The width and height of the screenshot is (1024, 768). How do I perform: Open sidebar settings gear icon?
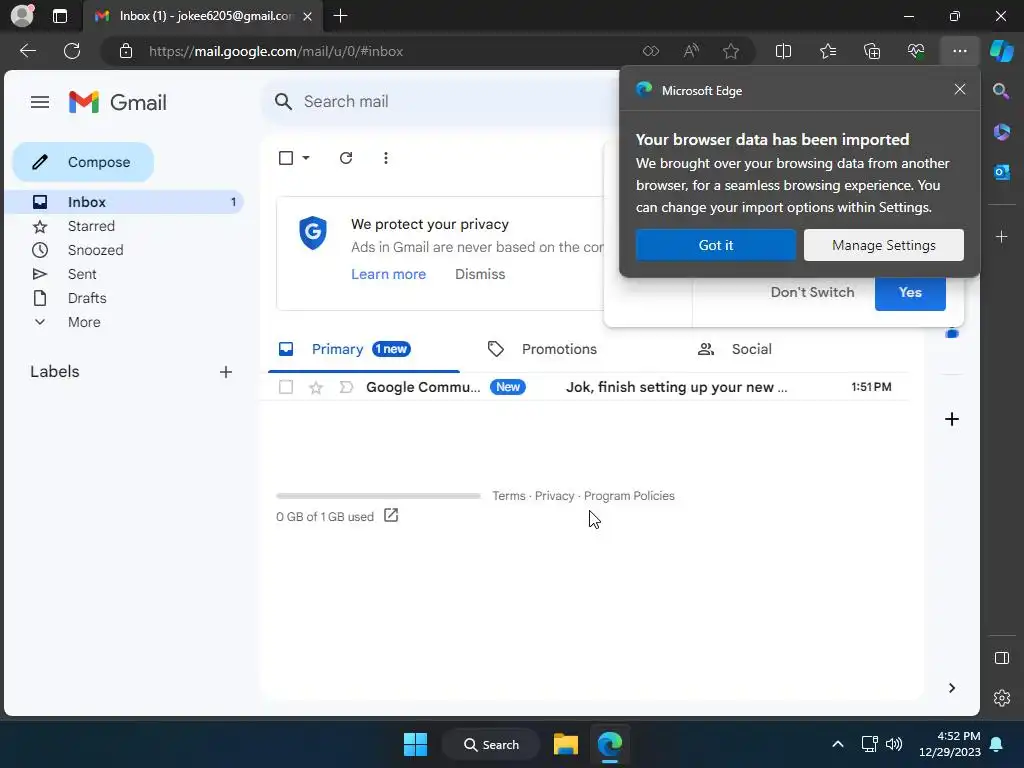click(x=1002, y=698)
